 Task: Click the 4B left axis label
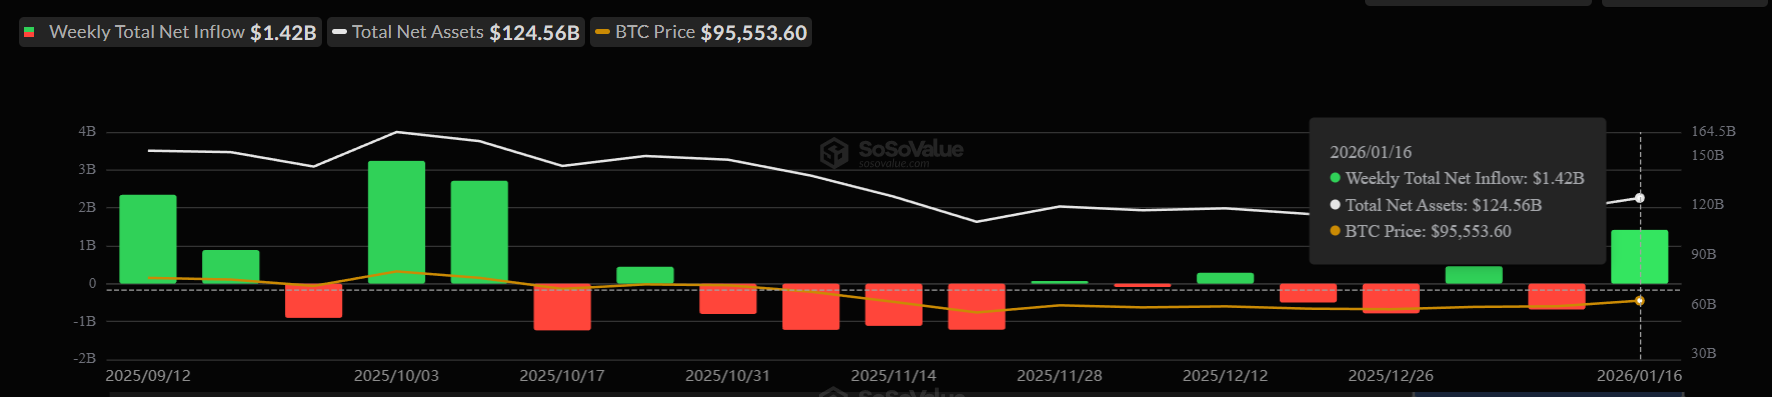pyautogui.click(x=87, y=132)
